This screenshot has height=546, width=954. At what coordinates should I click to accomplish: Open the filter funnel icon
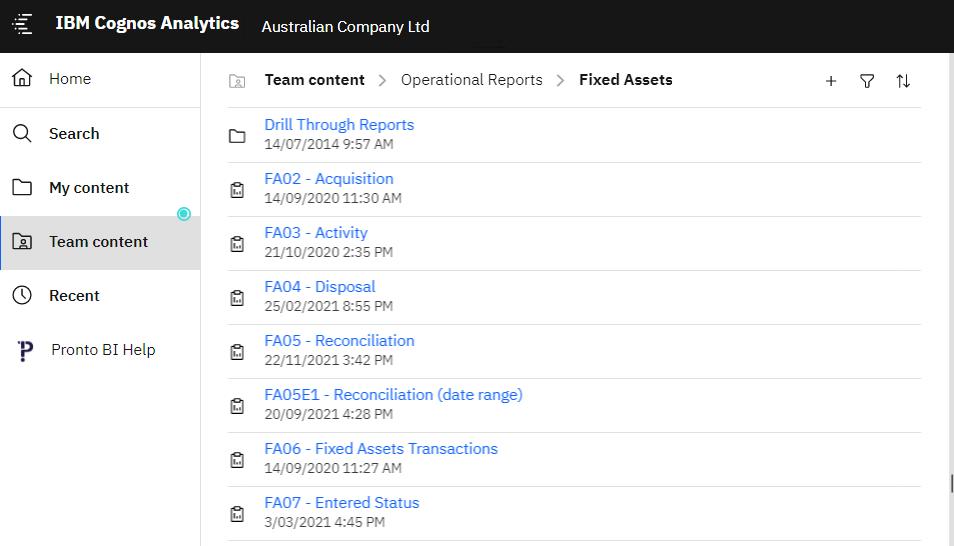tap(867, 81)
